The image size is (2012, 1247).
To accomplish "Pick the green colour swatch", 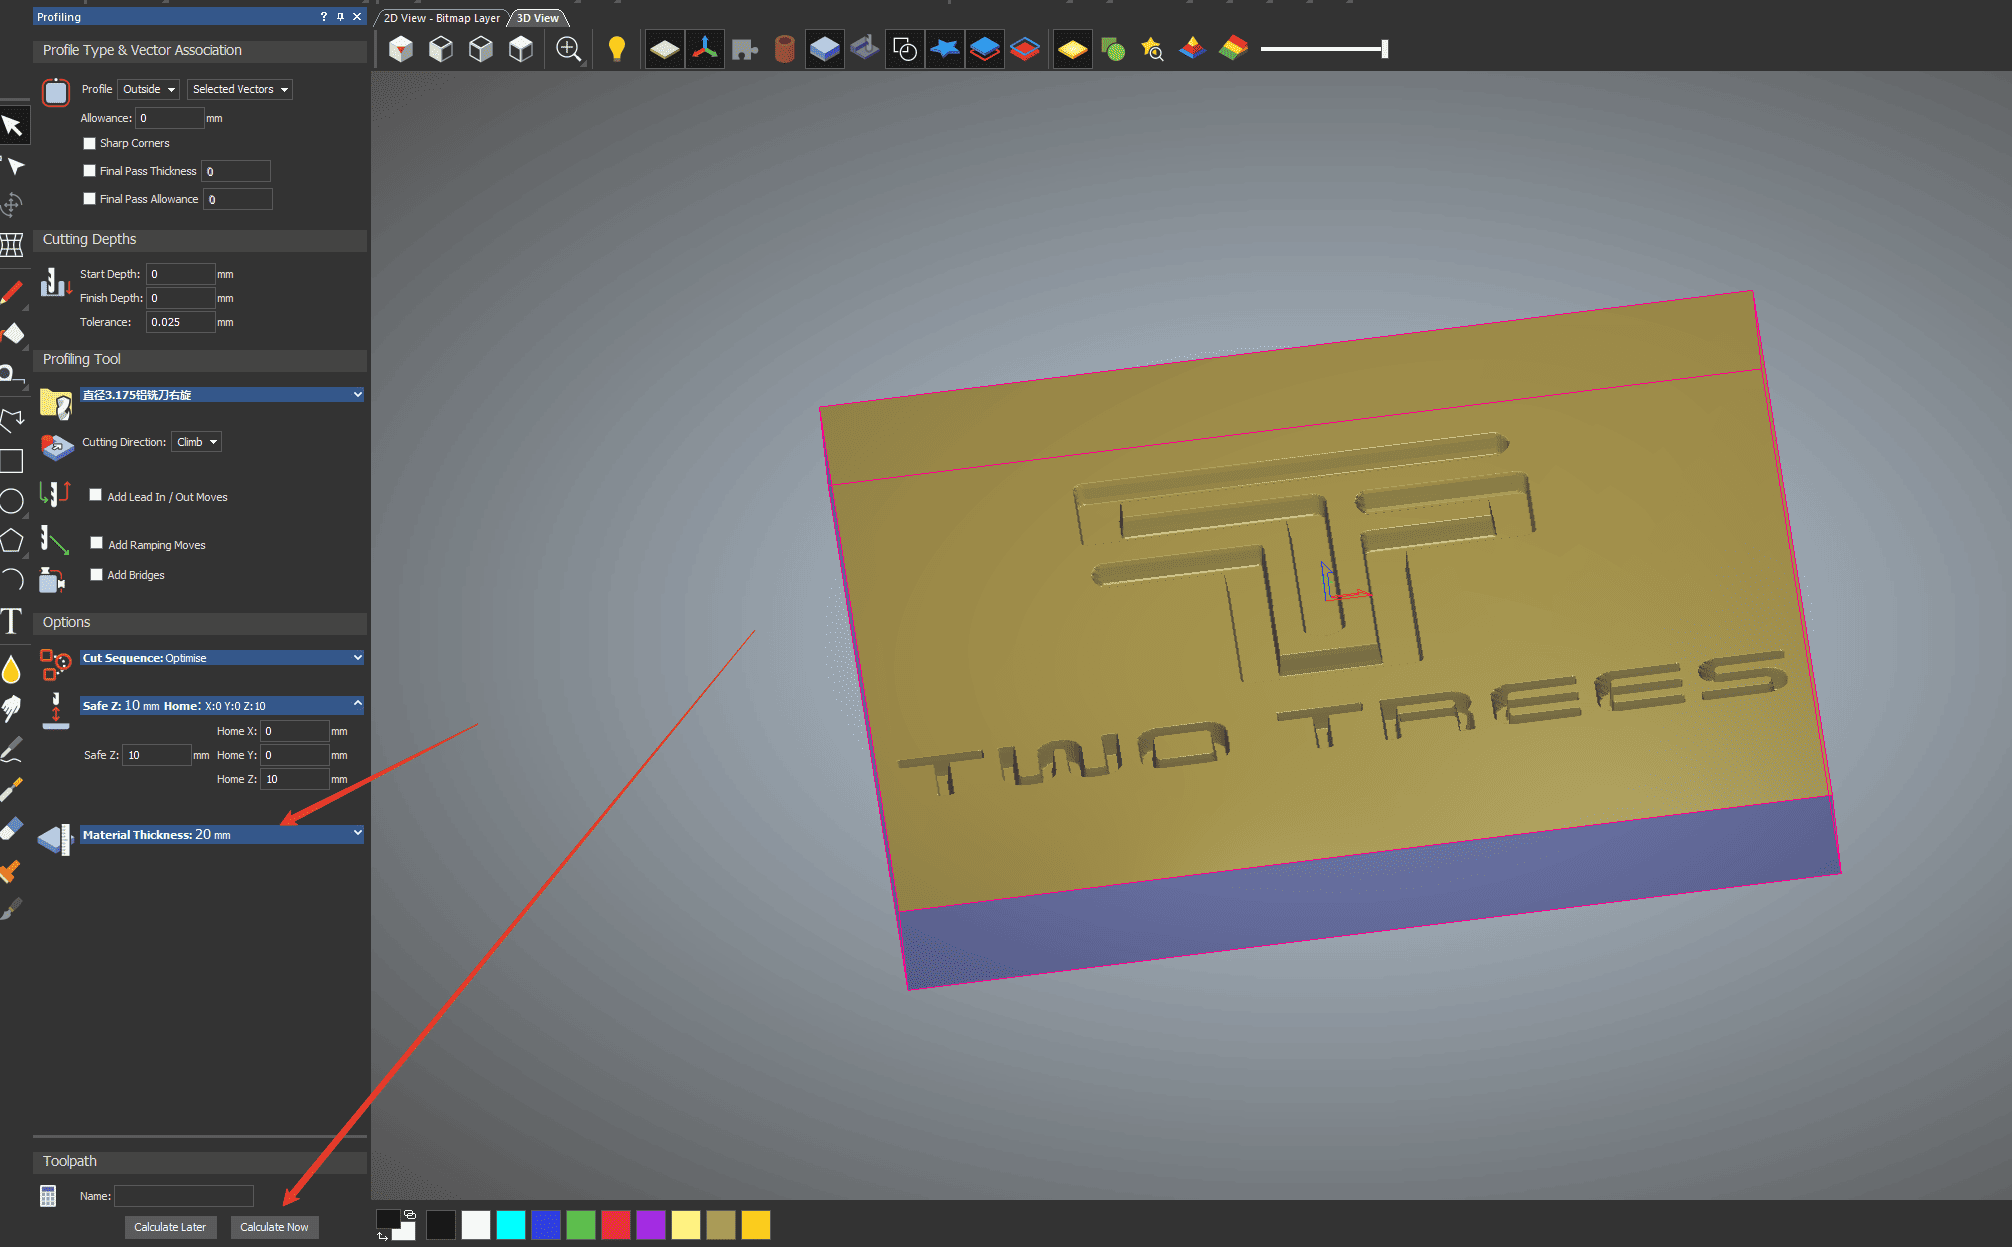I will [581, 1225].
